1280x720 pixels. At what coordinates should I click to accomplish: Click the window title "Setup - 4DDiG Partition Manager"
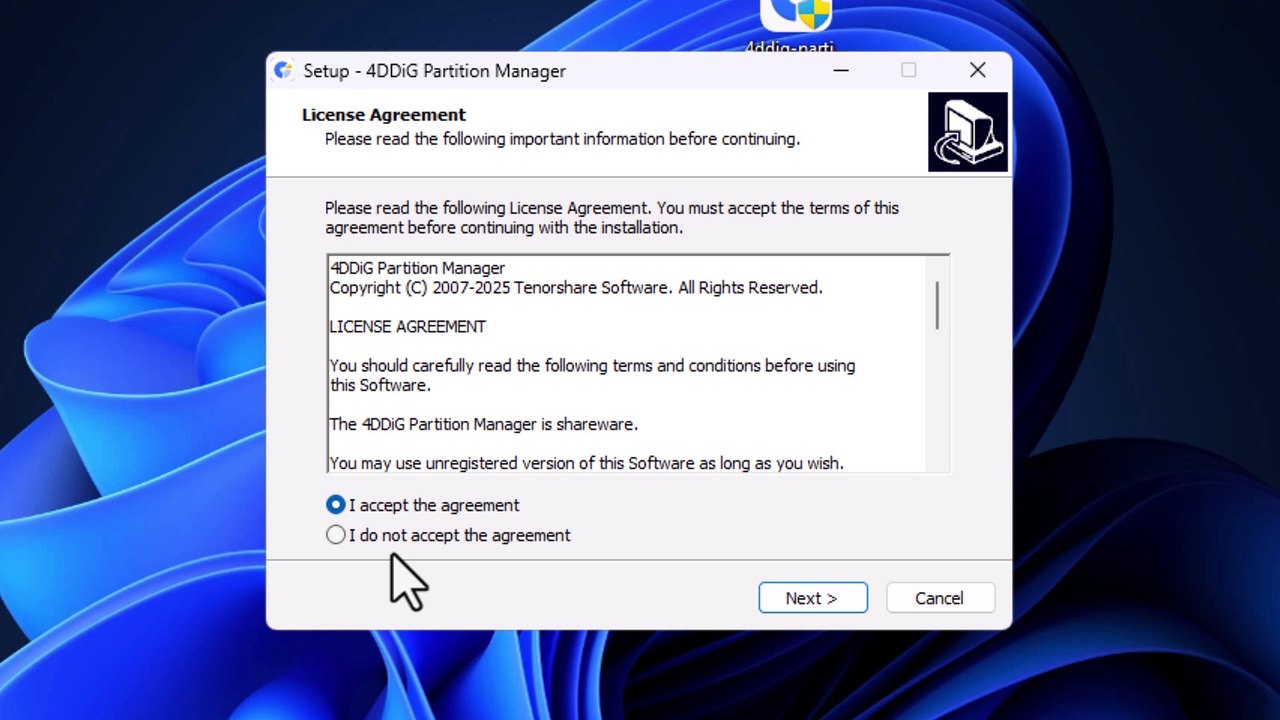coord(435,71)
